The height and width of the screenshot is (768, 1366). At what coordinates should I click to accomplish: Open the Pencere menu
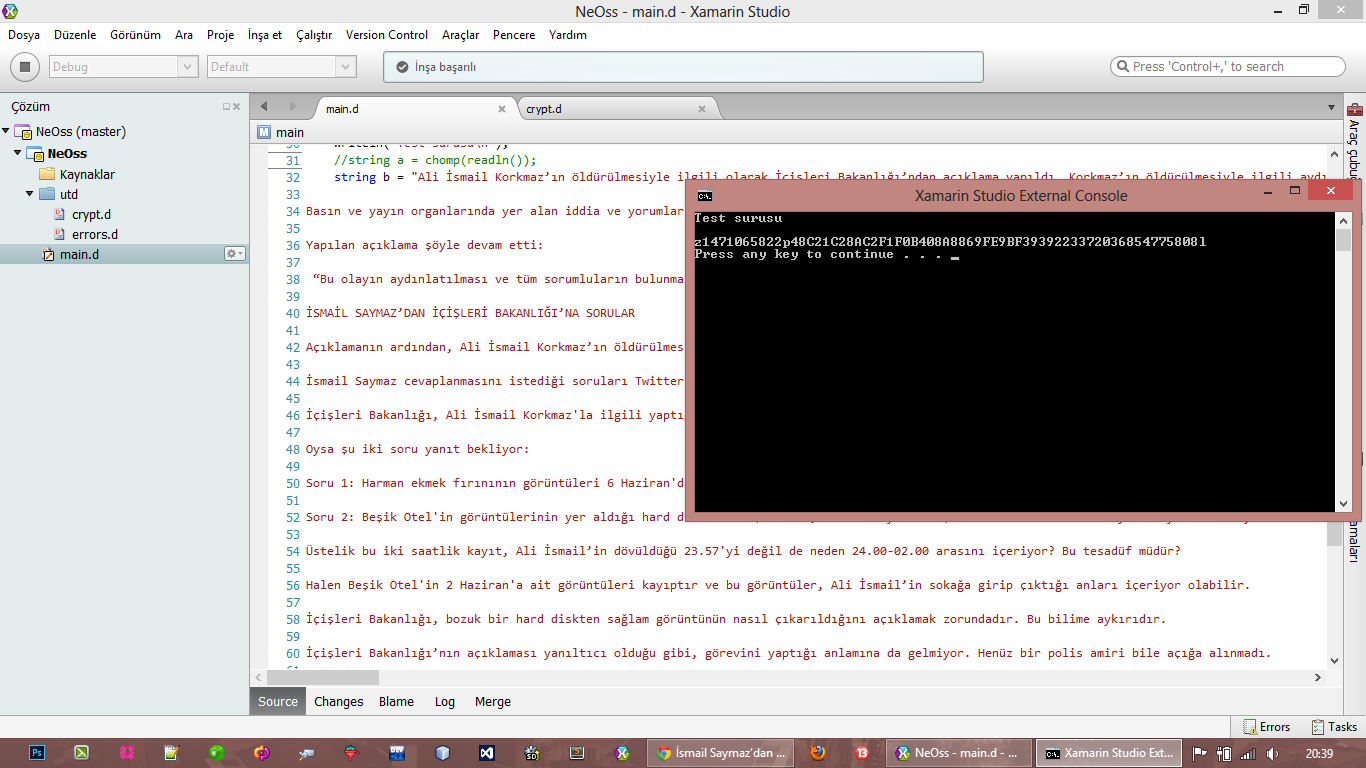(x=514, y=35)
